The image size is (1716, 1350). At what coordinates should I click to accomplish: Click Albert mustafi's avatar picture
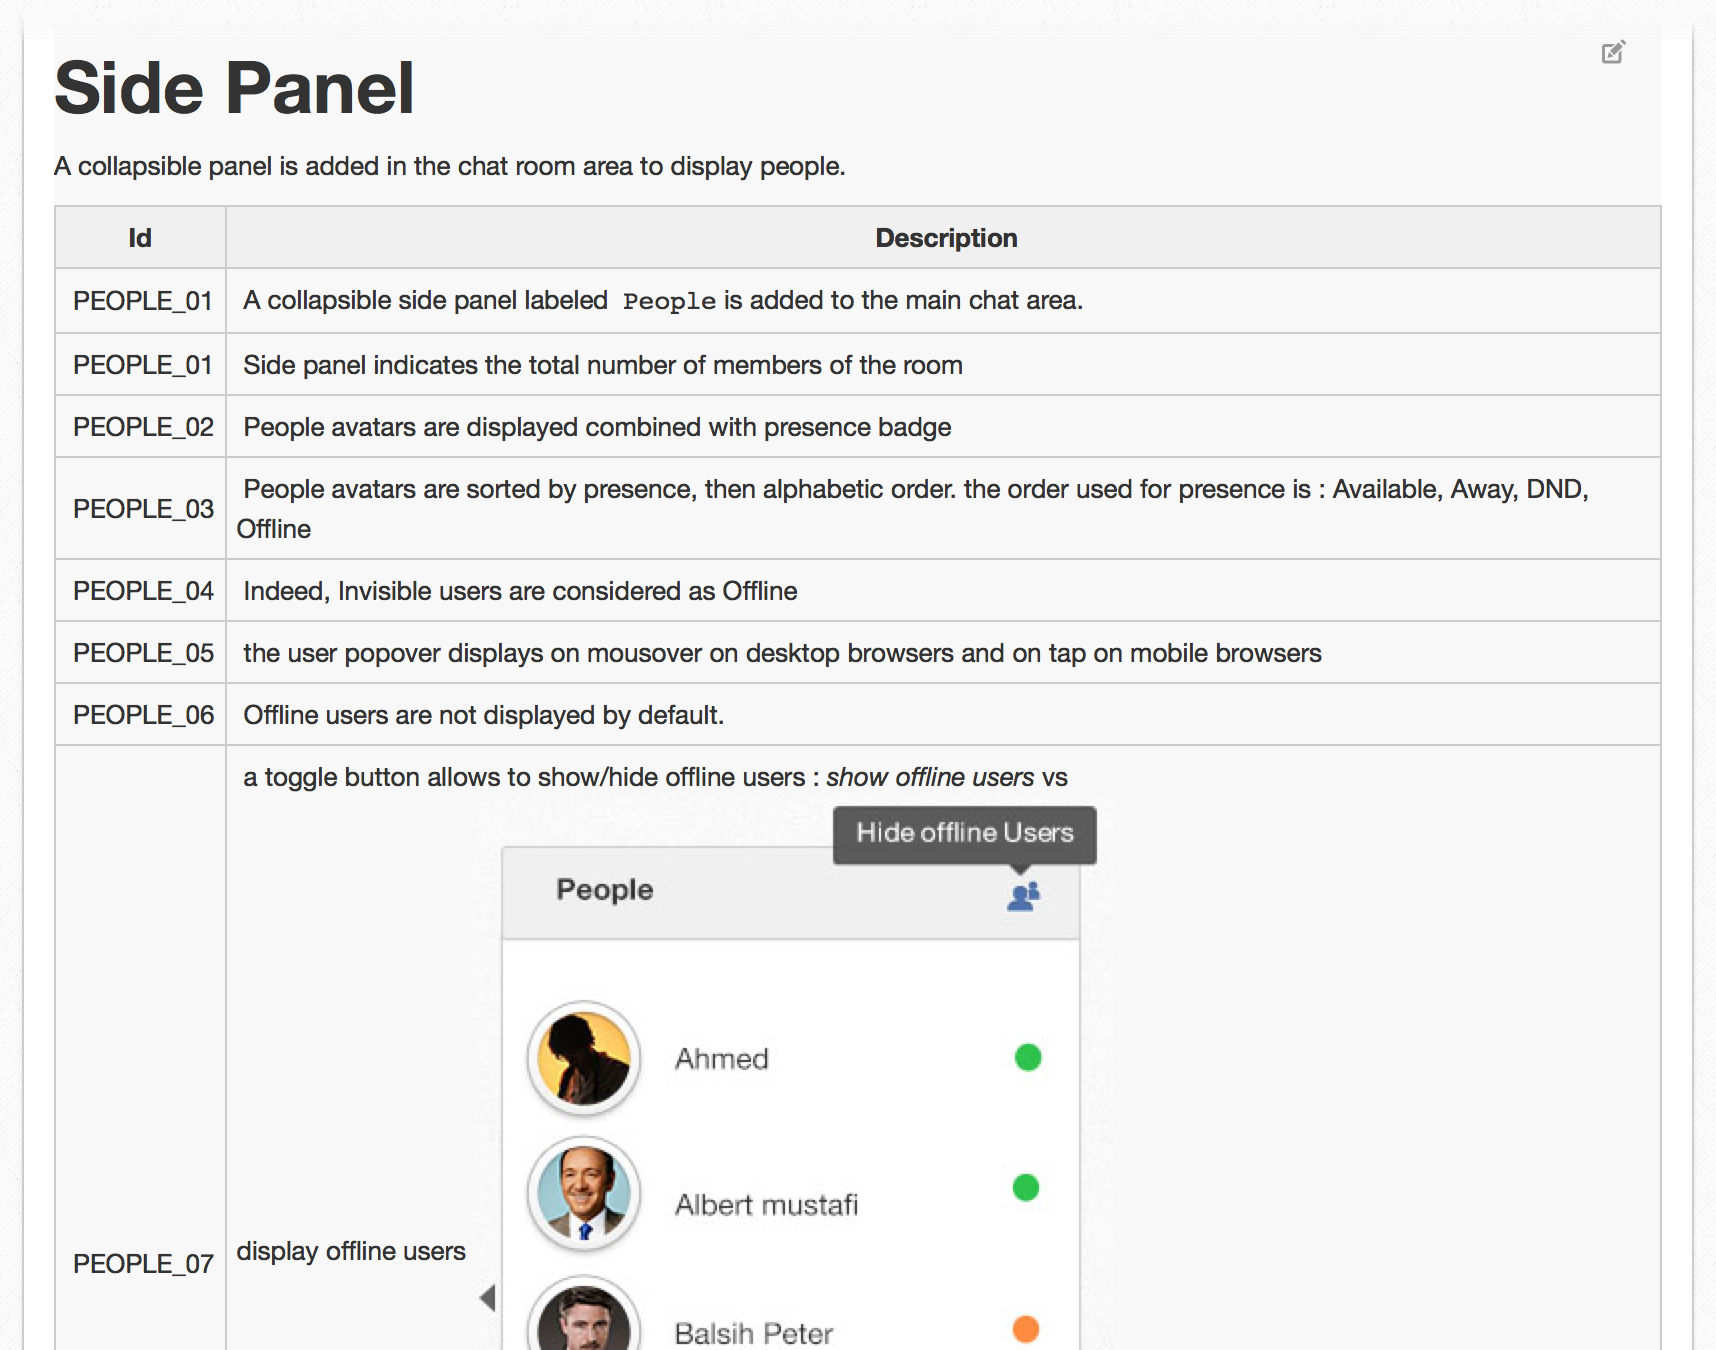tap(584, 1194)
